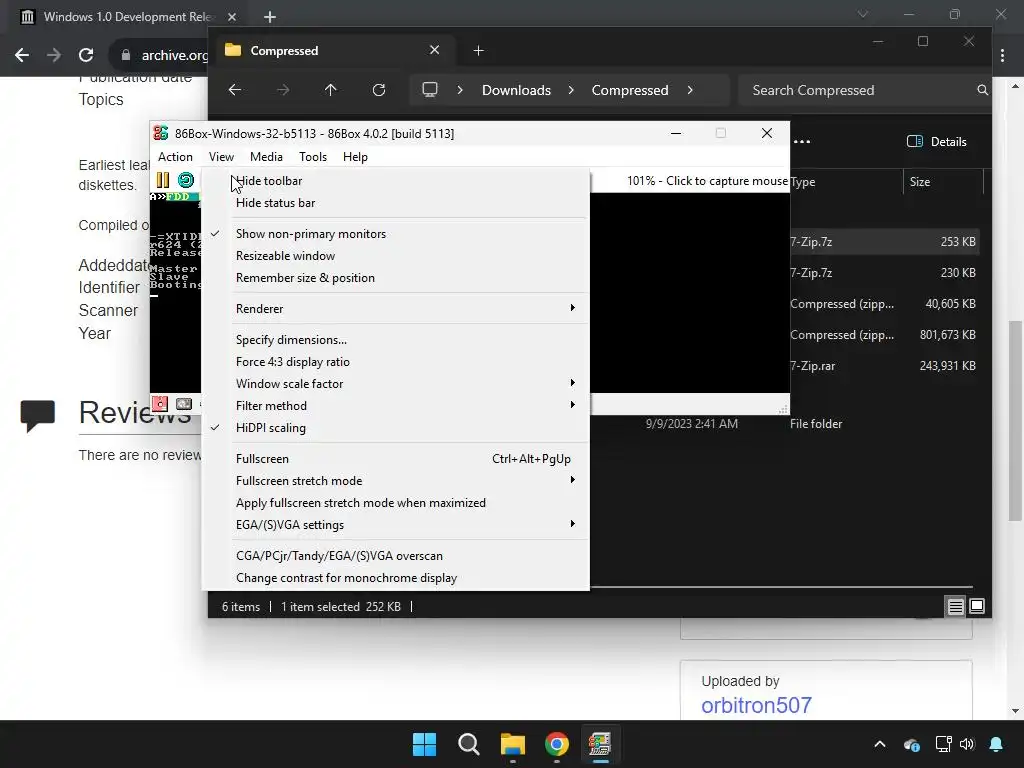Open Action menu in 86Box
This screenshot has height=768, width=1024.
[175, 157]
